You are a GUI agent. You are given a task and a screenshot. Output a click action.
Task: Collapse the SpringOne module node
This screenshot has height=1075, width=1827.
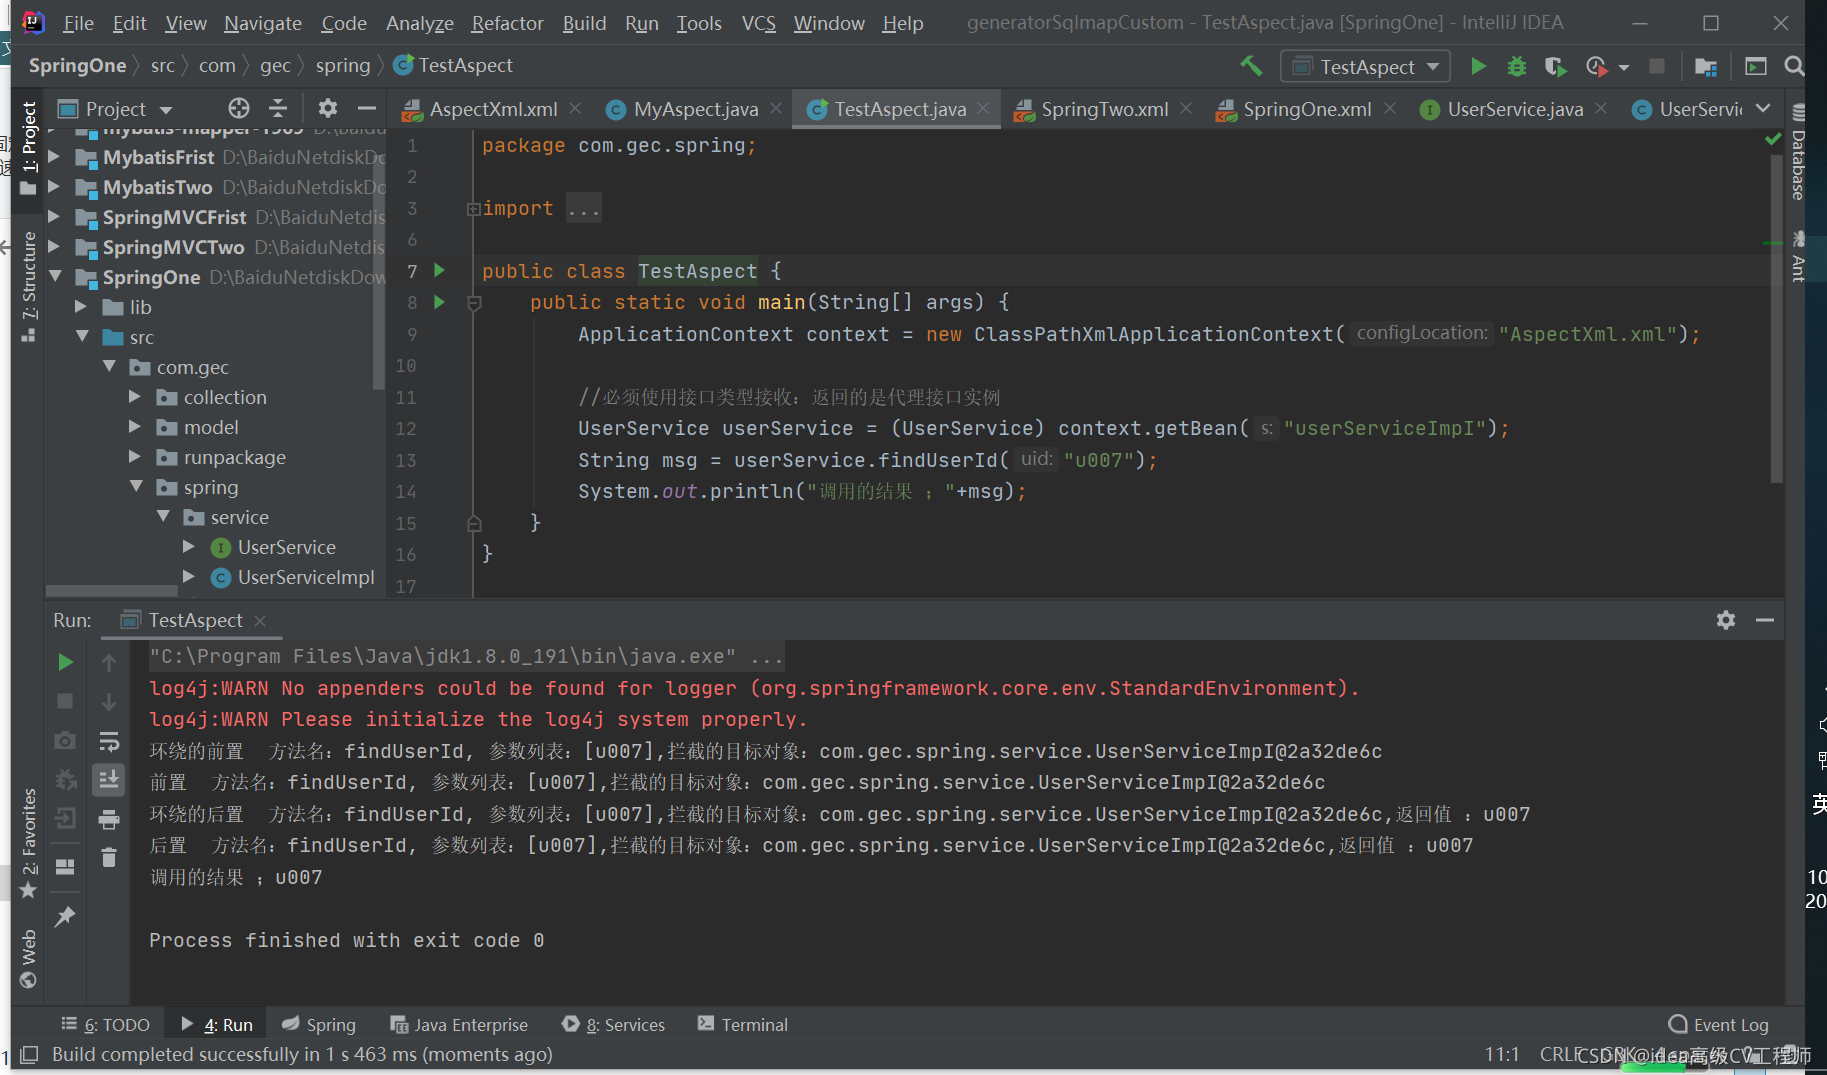click(54, 277)
